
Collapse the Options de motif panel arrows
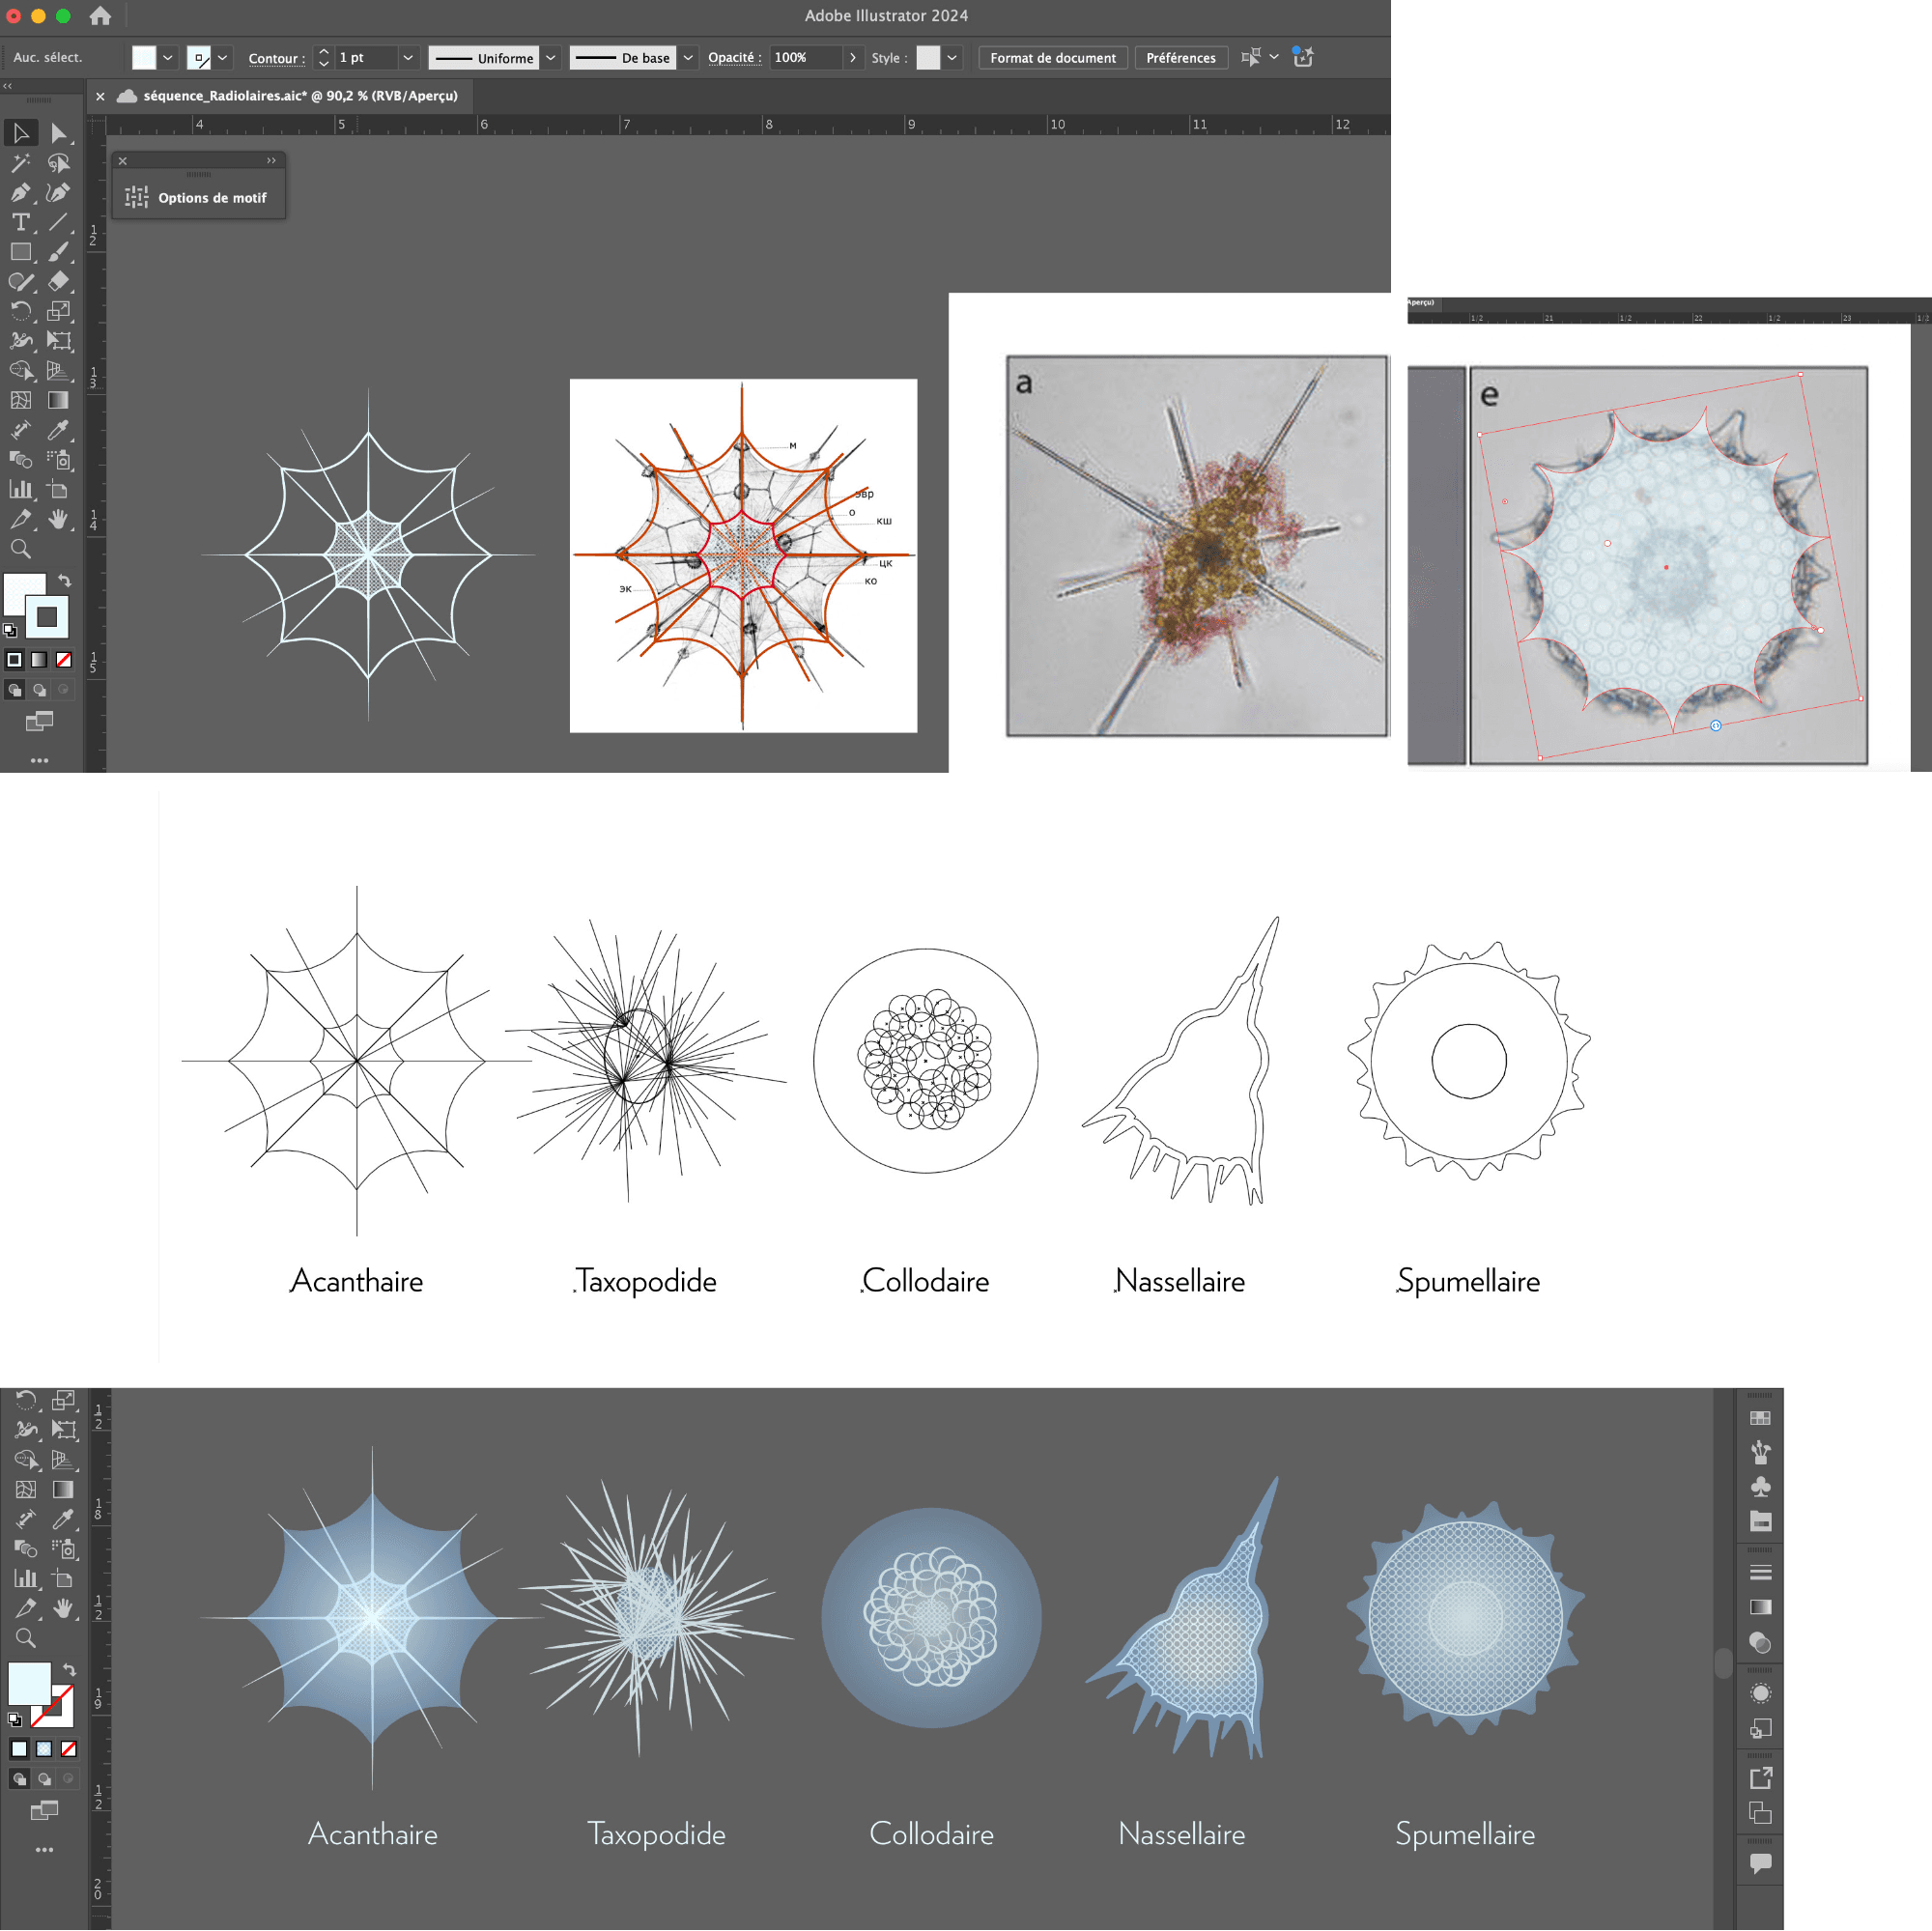pyautogui.click(x=271, y=160)
